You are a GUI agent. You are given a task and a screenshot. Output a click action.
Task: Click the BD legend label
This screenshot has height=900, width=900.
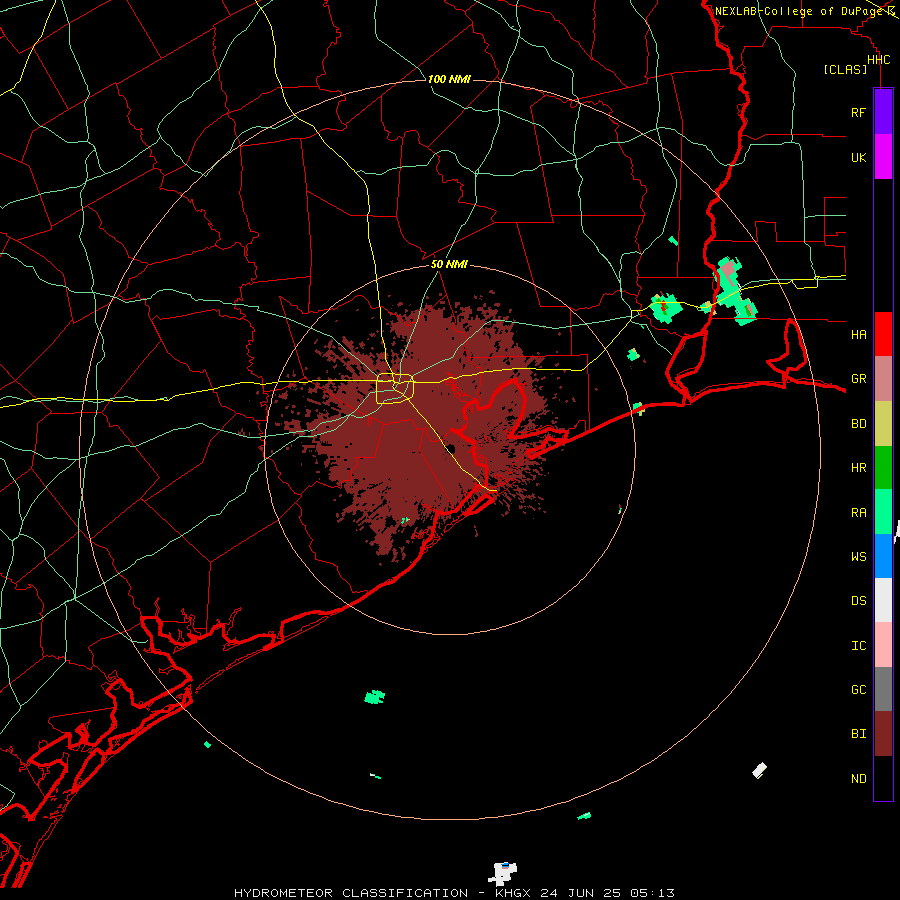[x=859, y=423]
